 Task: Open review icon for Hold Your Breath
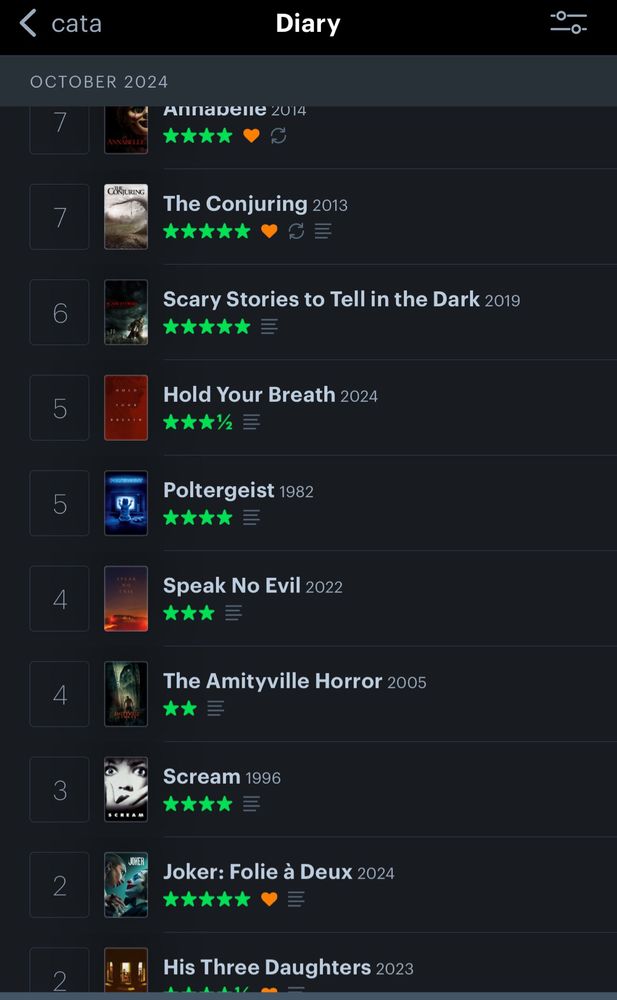coord(251,422)
